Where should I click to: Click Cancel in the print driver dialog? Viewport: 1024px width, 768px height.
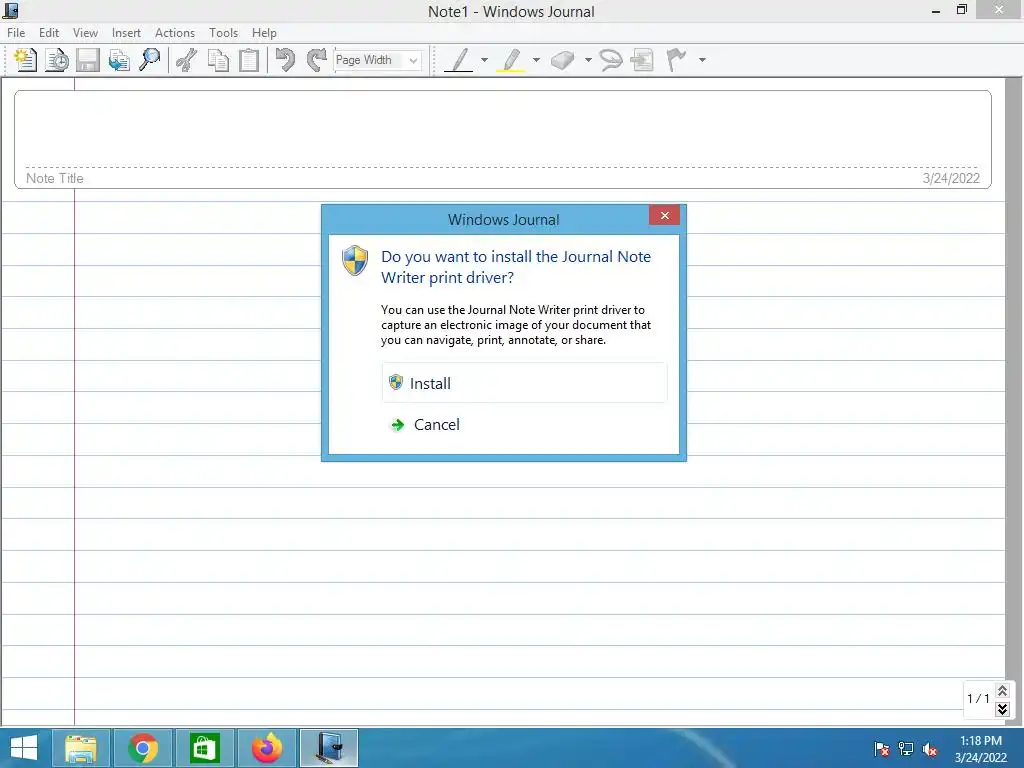click(524, 424)
